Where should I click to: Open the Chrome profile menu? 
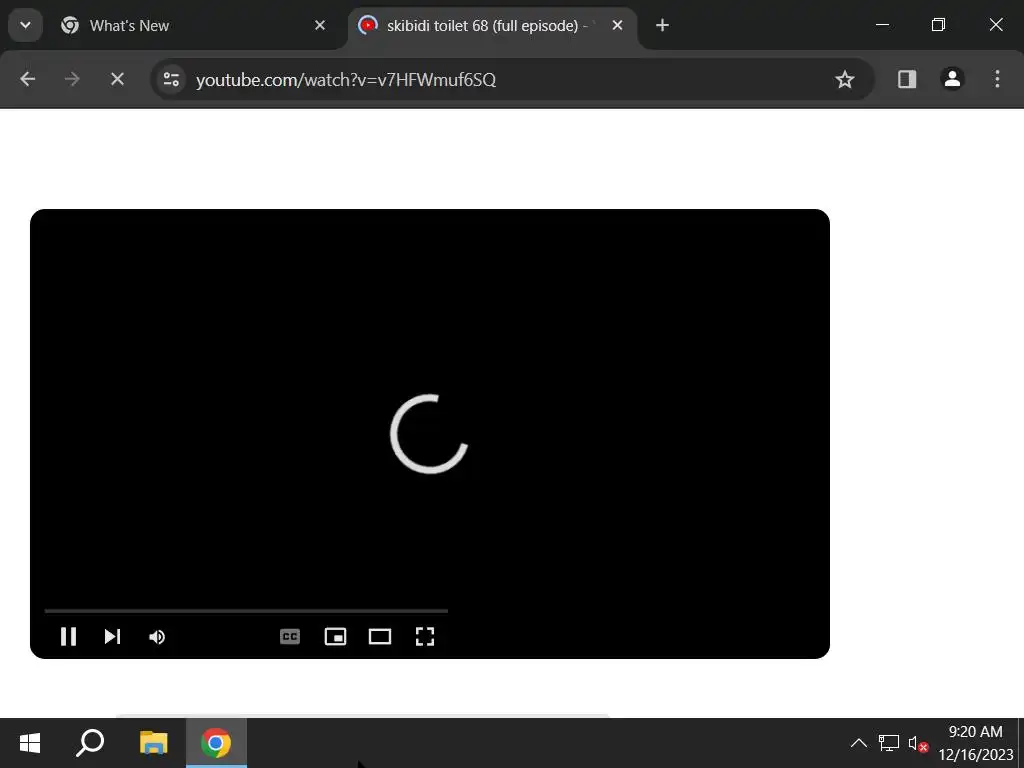pyautogui.click(x=952, y=79)
